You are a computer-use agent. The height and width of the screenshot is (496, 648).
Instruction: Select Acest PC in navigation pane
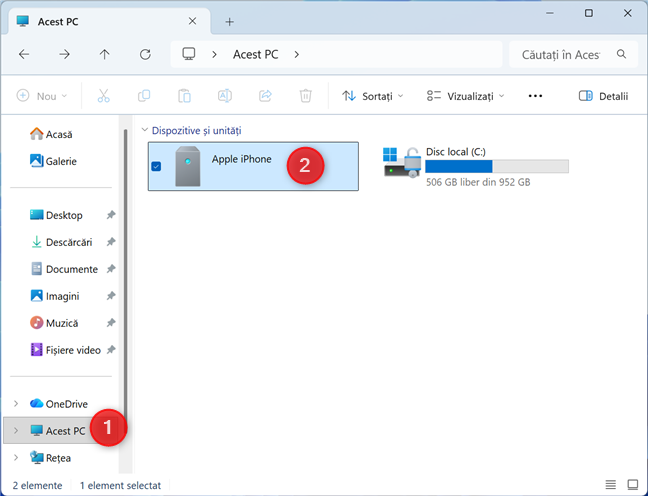click(58, 431)
